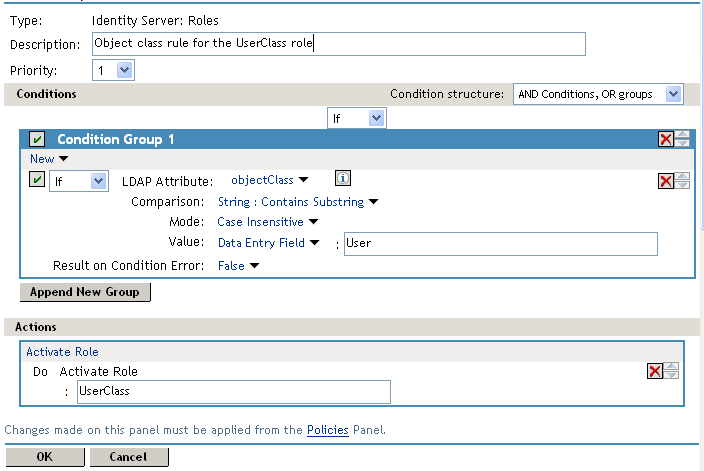This screenshot has height=471, width=704.
Task: Uncheck the LDAP Attribute condition checkbox
Action: 37,180
